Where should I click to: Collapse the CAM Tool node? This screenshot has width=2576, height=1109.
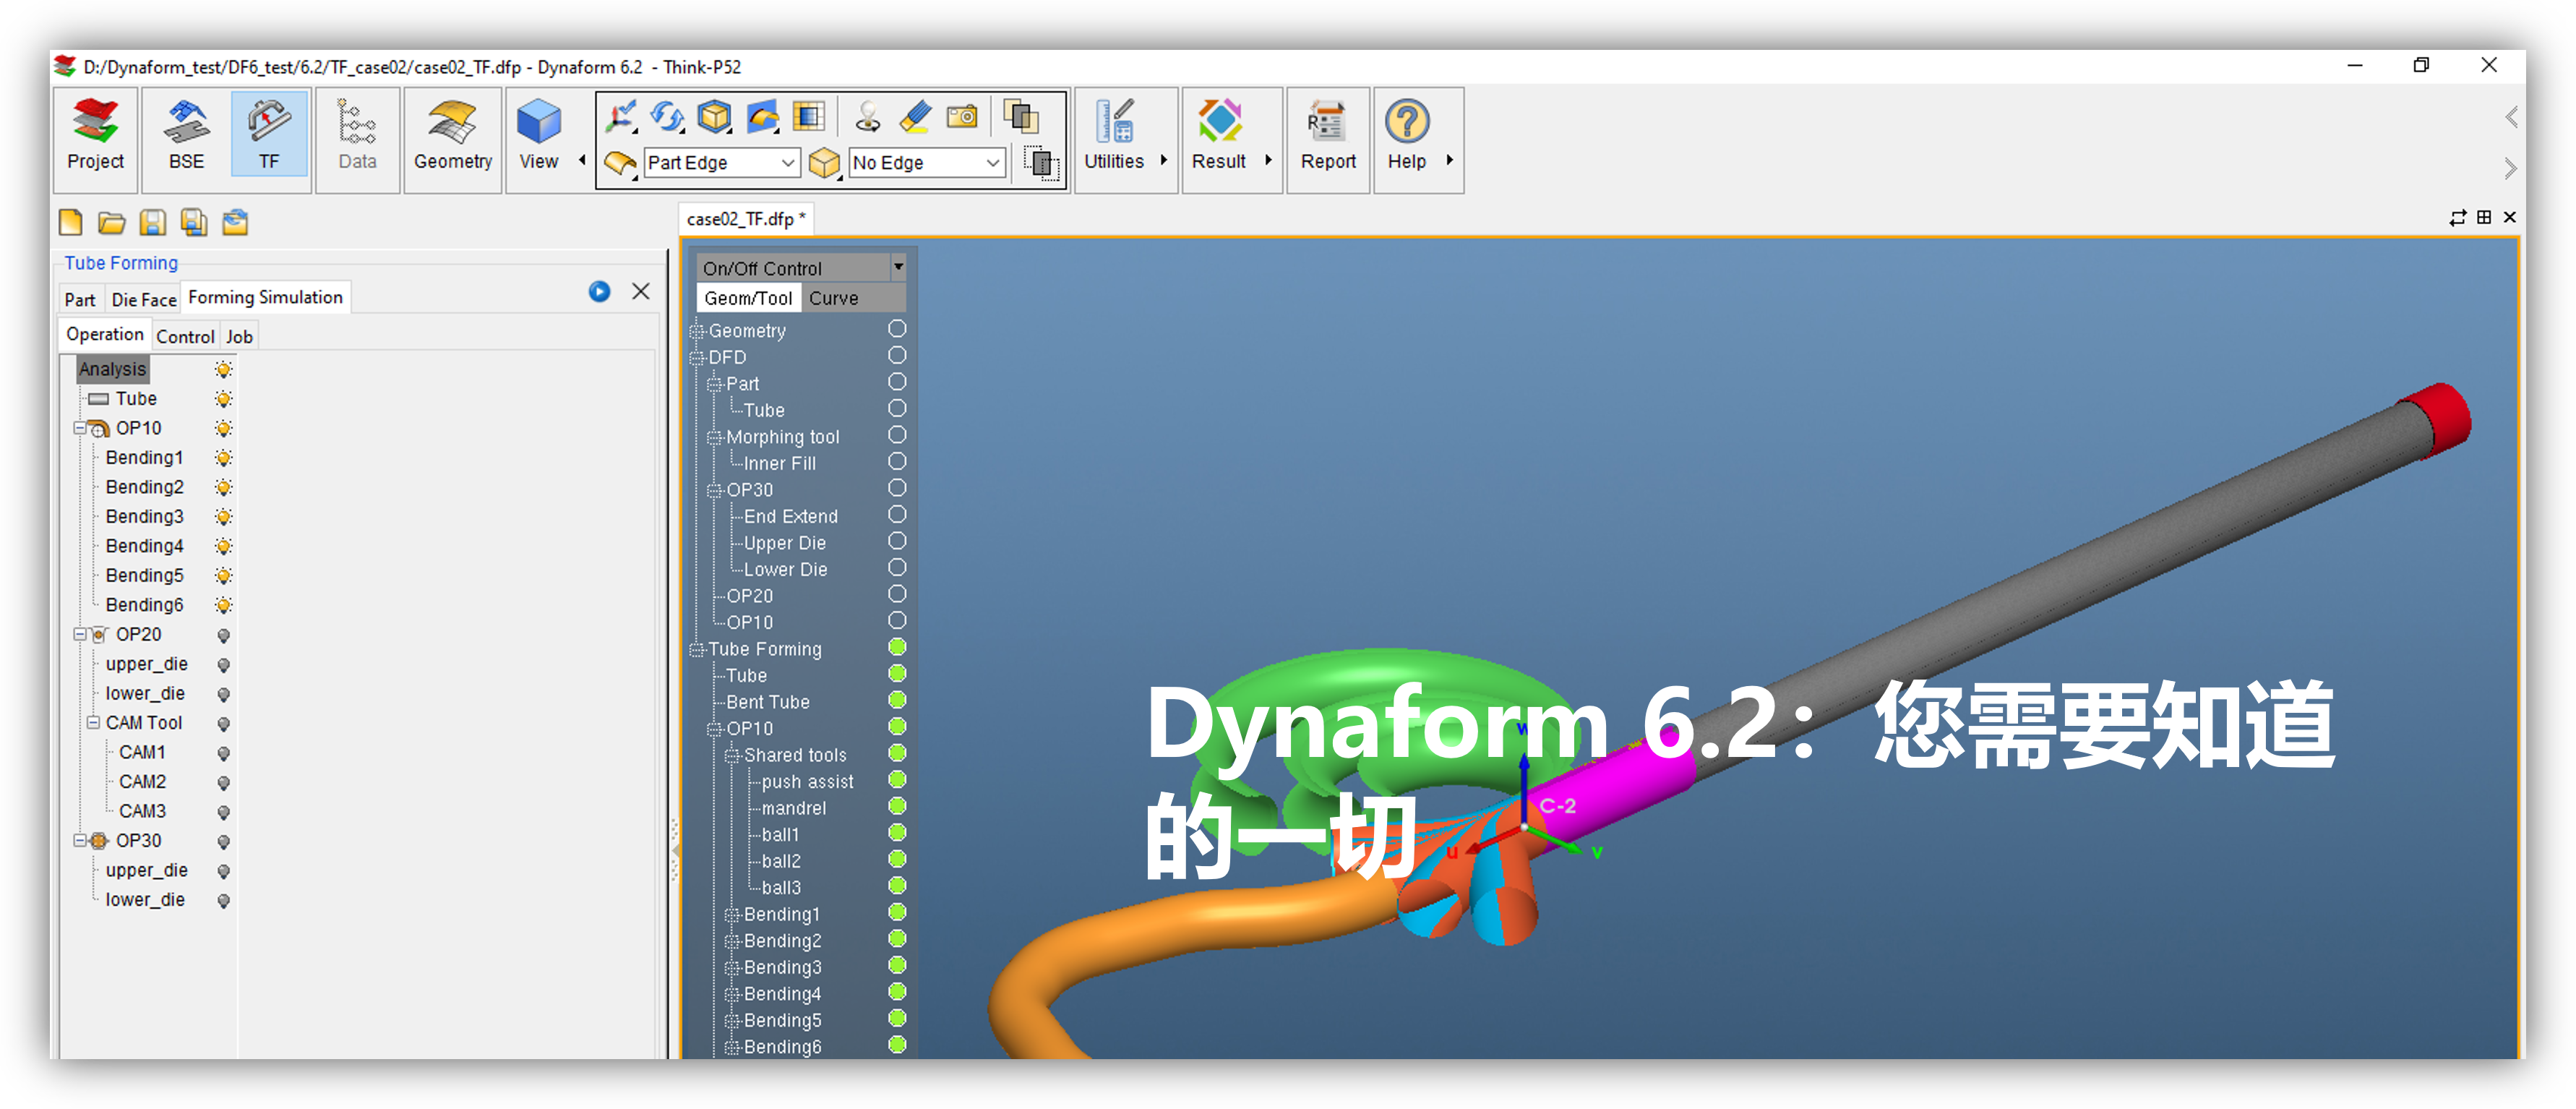coord(93,722)
